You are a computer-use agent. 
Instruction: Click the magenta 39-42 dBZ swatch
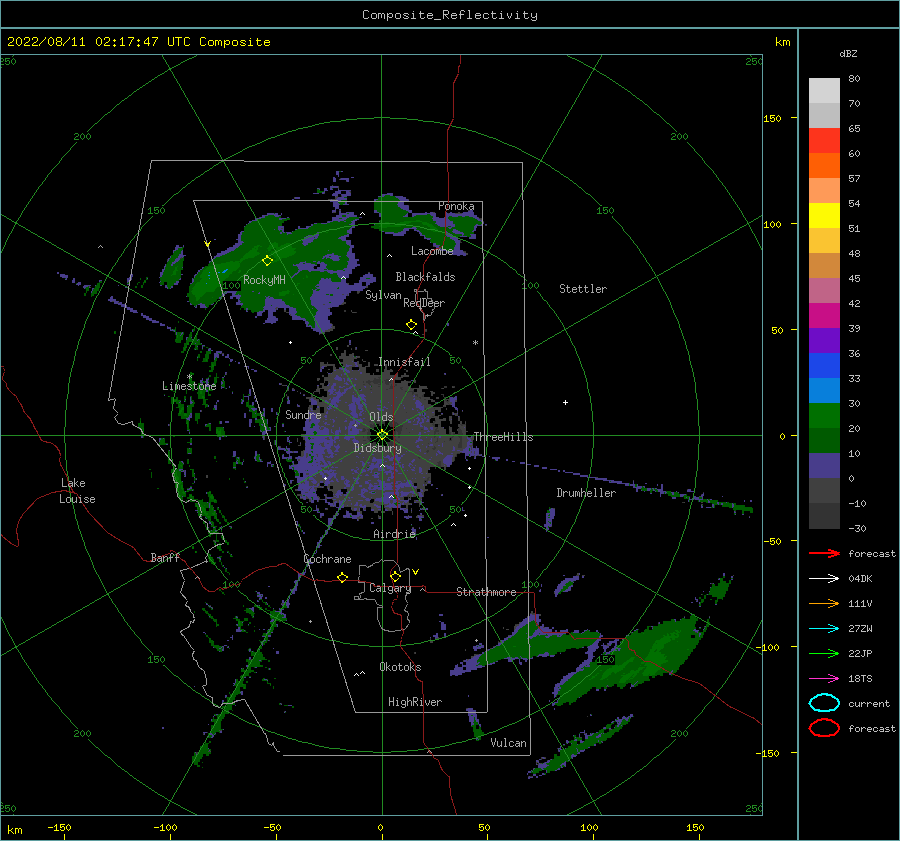(x=824, y=316)
